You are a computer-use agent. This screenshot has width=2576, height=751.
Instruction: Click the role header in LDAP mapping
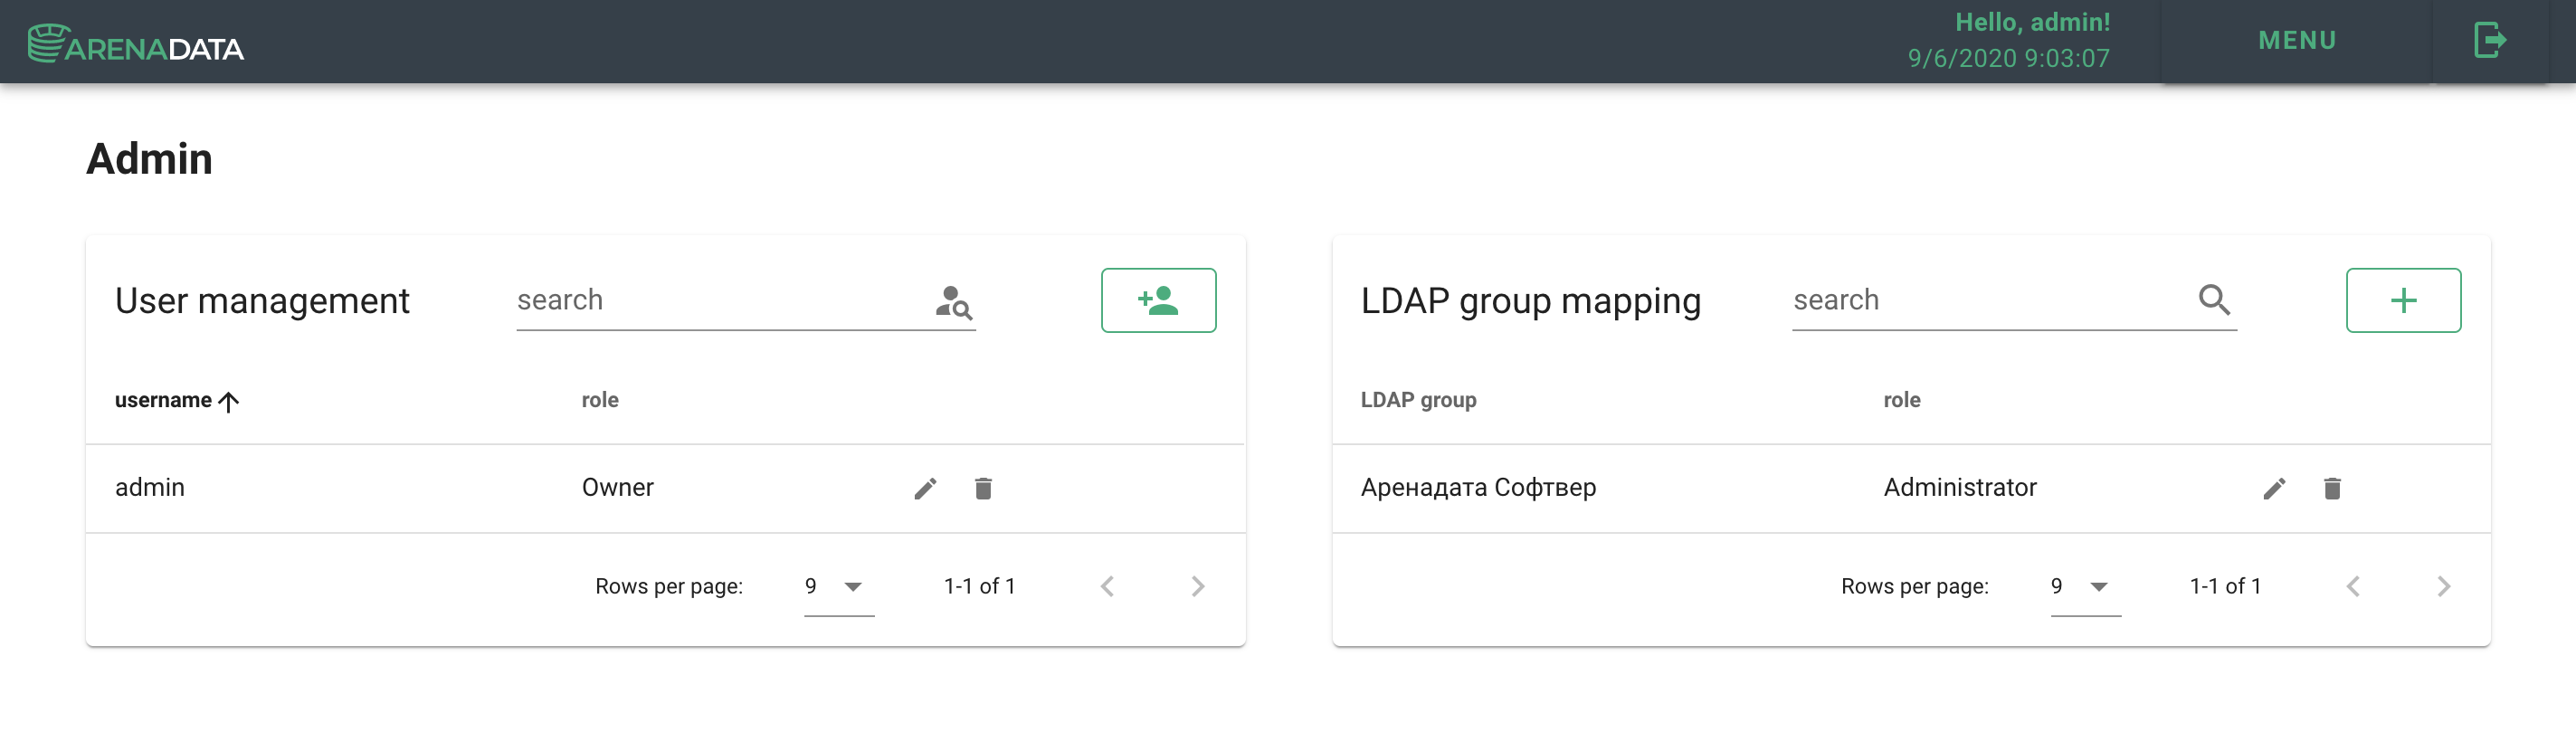1901,400
